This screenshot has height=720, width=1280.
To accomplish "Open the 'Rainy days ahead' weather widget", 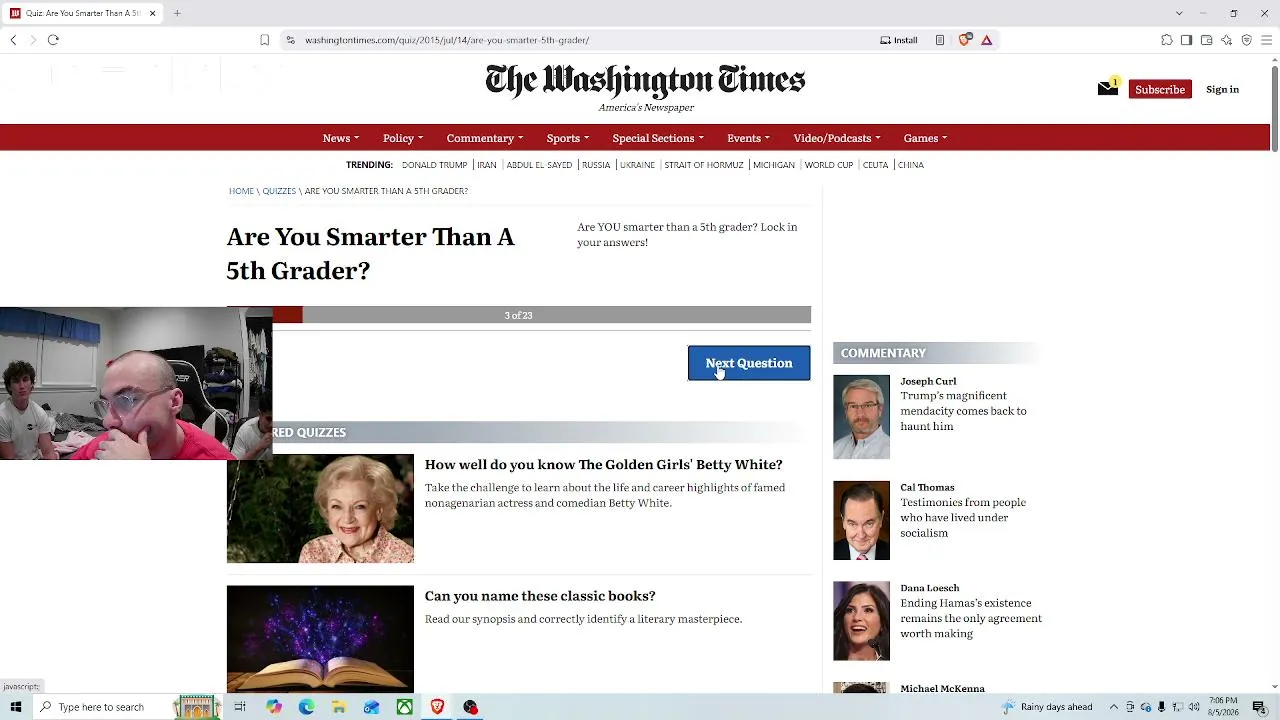I will [1048, 707].
